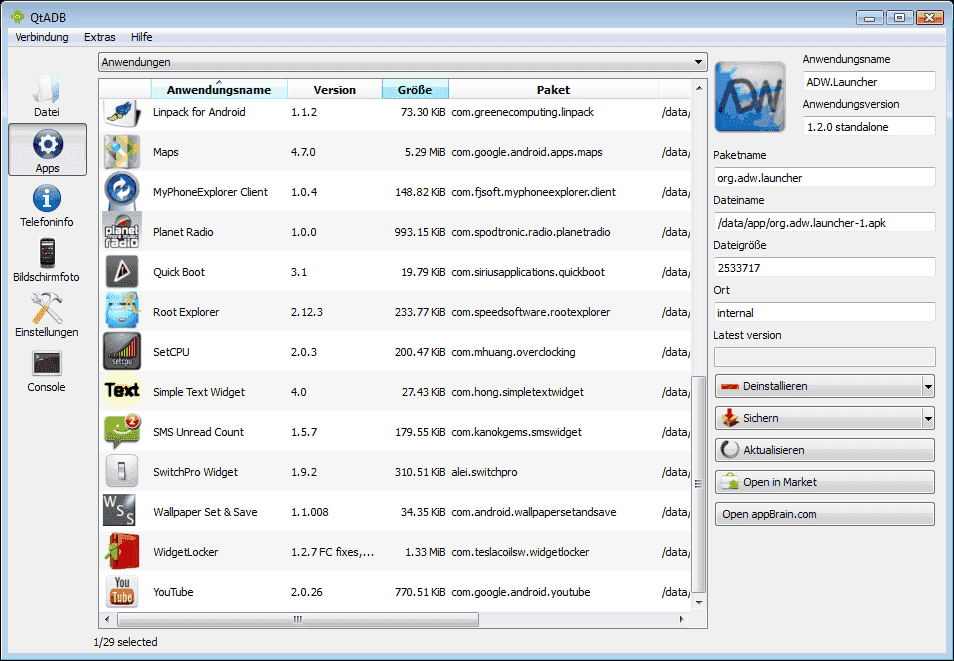
Task: Click the scroll right arrow of app list
Action: click(x=681, y=620)
